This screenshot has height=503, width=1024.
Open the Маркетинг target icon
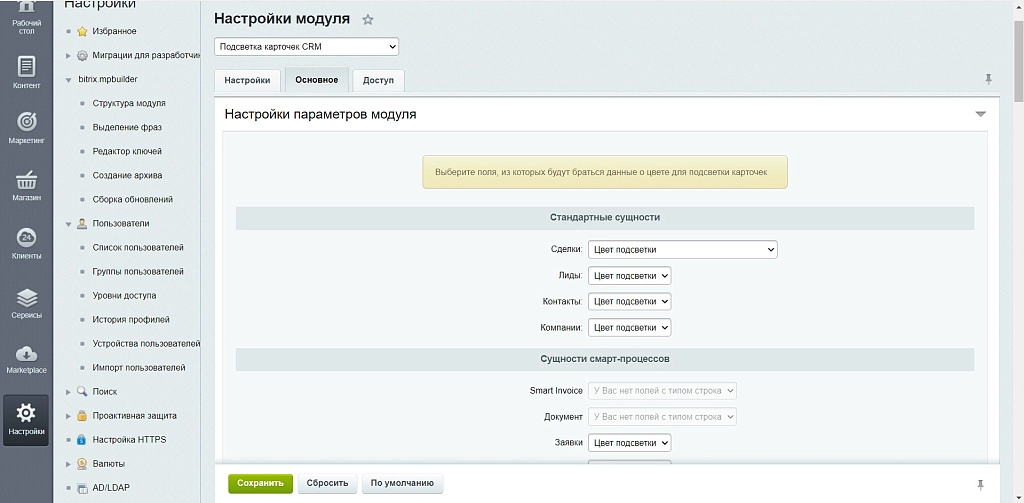pos(26,122)
